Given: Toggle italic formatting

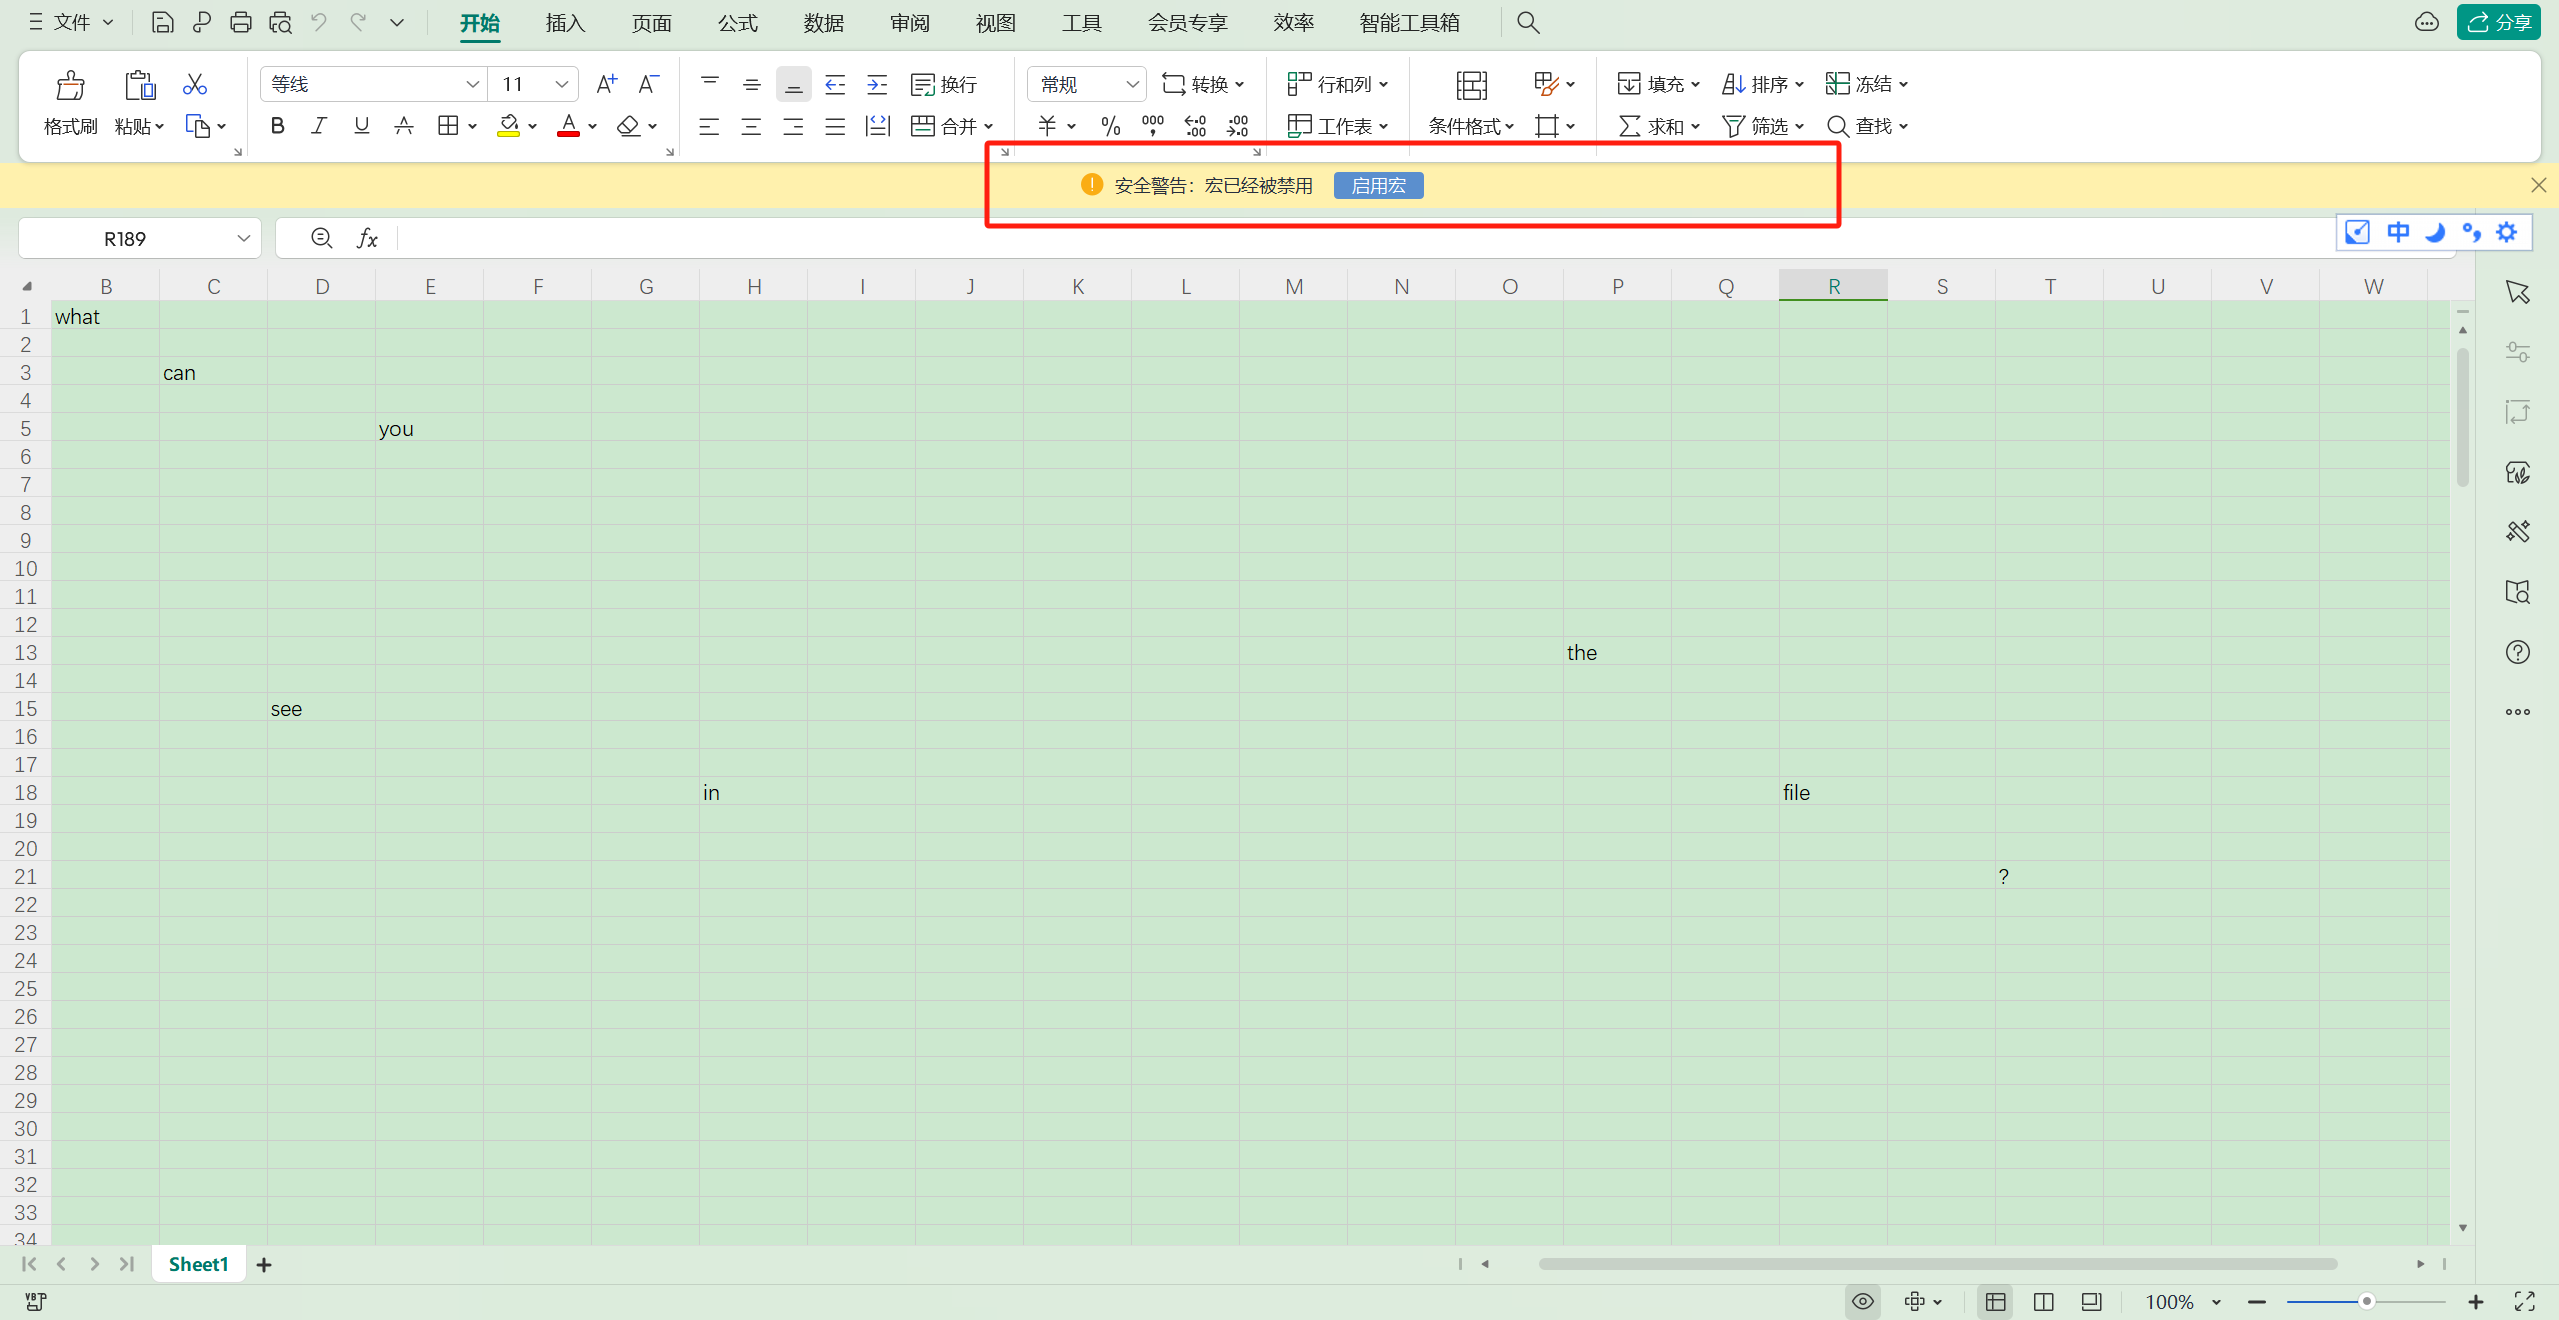Looking at the screenshot, I should [x=319, y=126].
